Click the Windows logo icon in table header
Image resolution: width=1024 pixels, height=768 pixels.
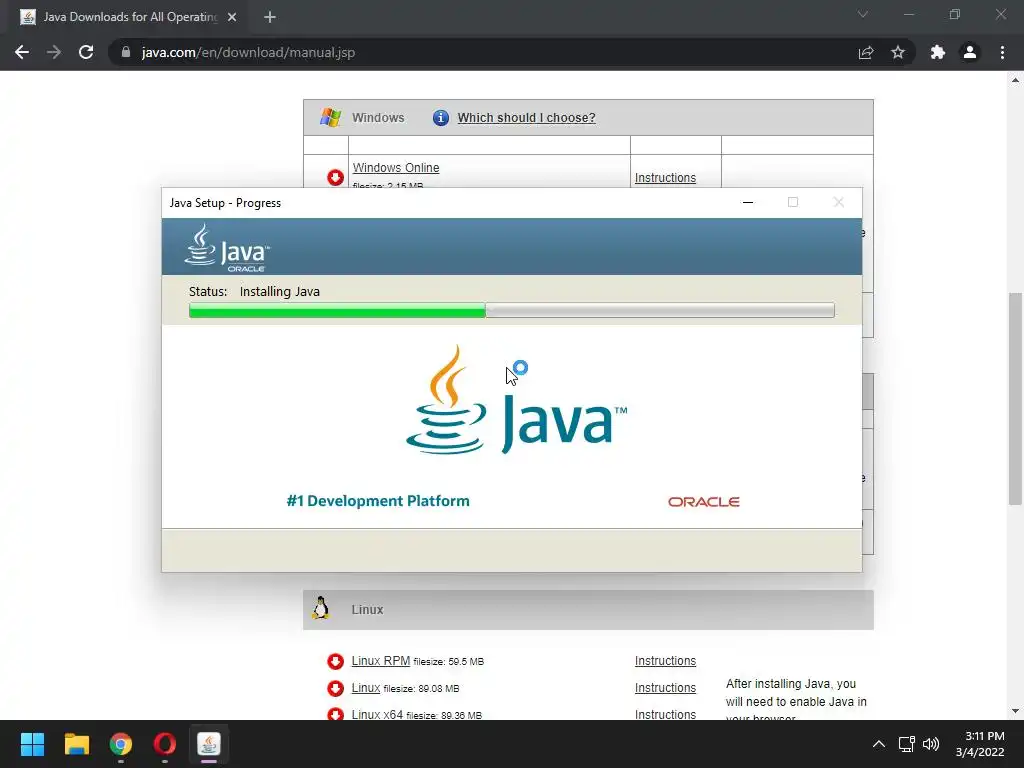[330, 118]
